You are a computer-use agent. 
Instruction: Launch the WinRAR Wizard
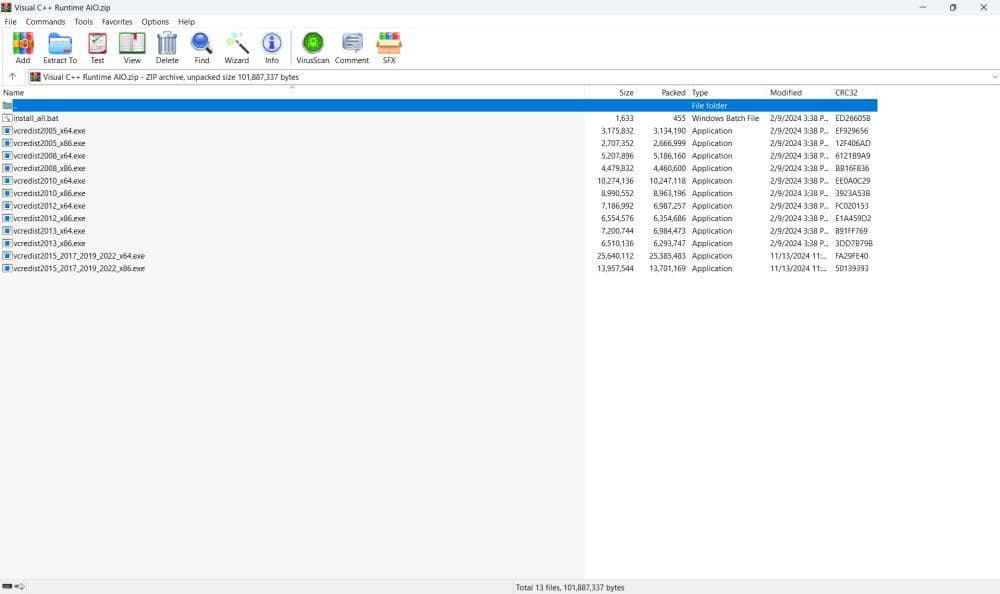pos(237,45)
